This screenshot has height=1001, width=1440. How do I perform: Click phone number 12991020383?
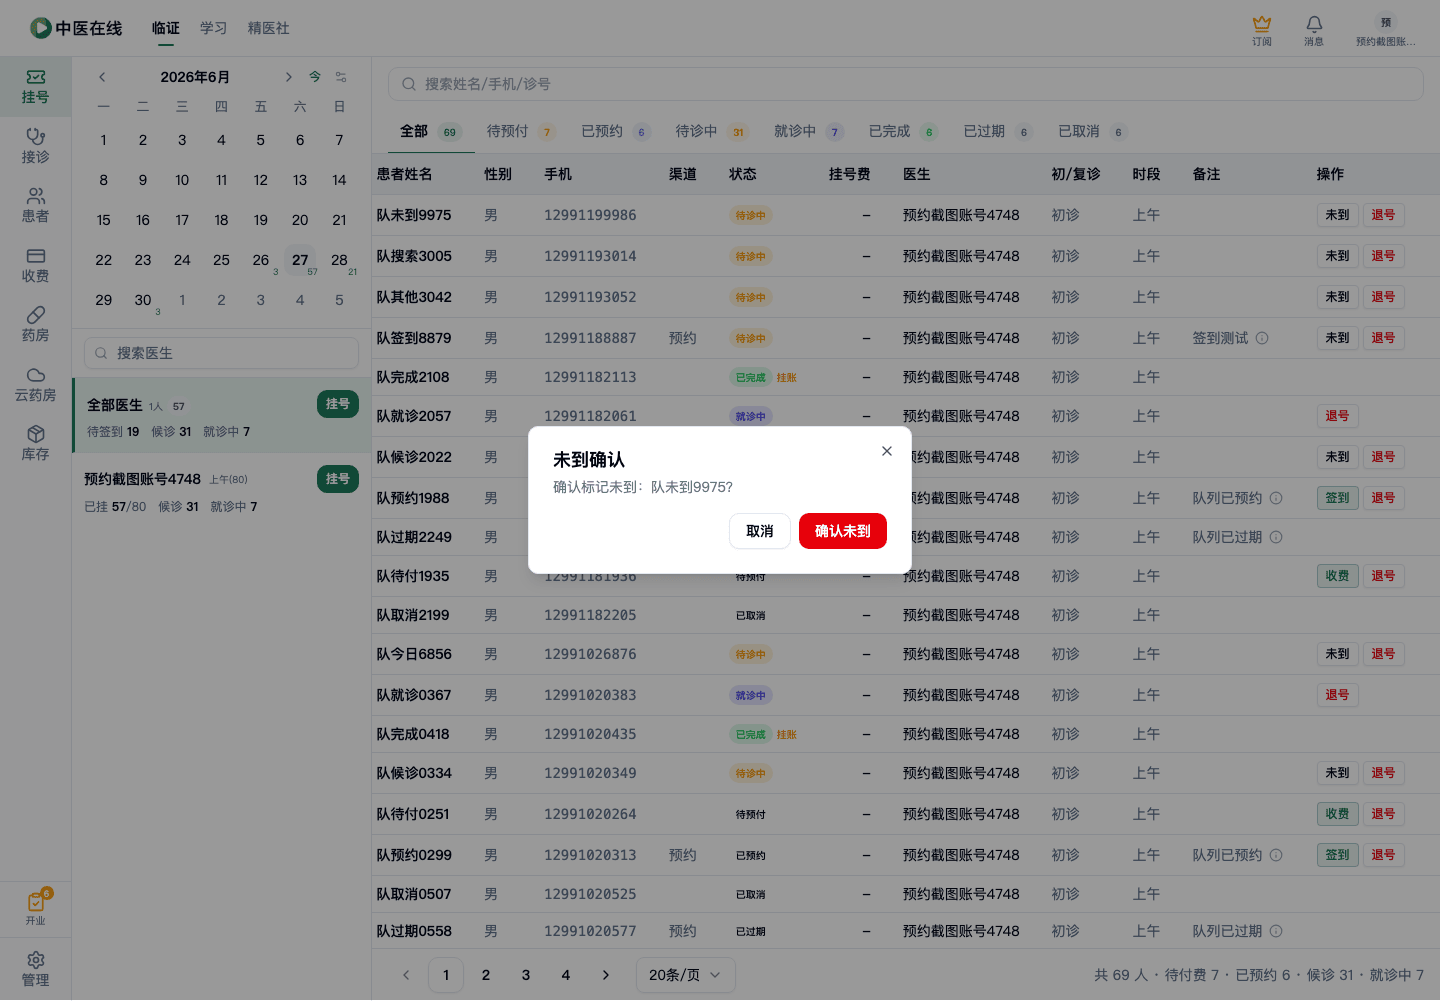point(590,695)
